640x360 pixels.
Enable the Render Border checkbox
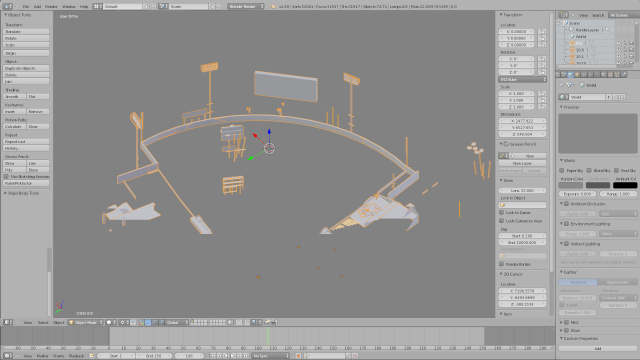pos(502,264)
